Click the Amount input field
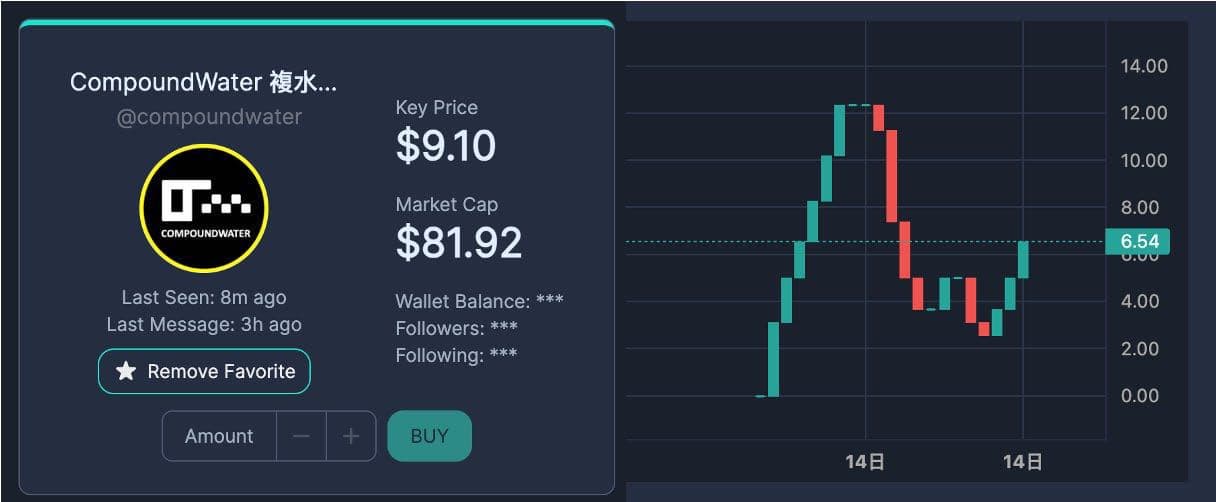 pos(219,436)
